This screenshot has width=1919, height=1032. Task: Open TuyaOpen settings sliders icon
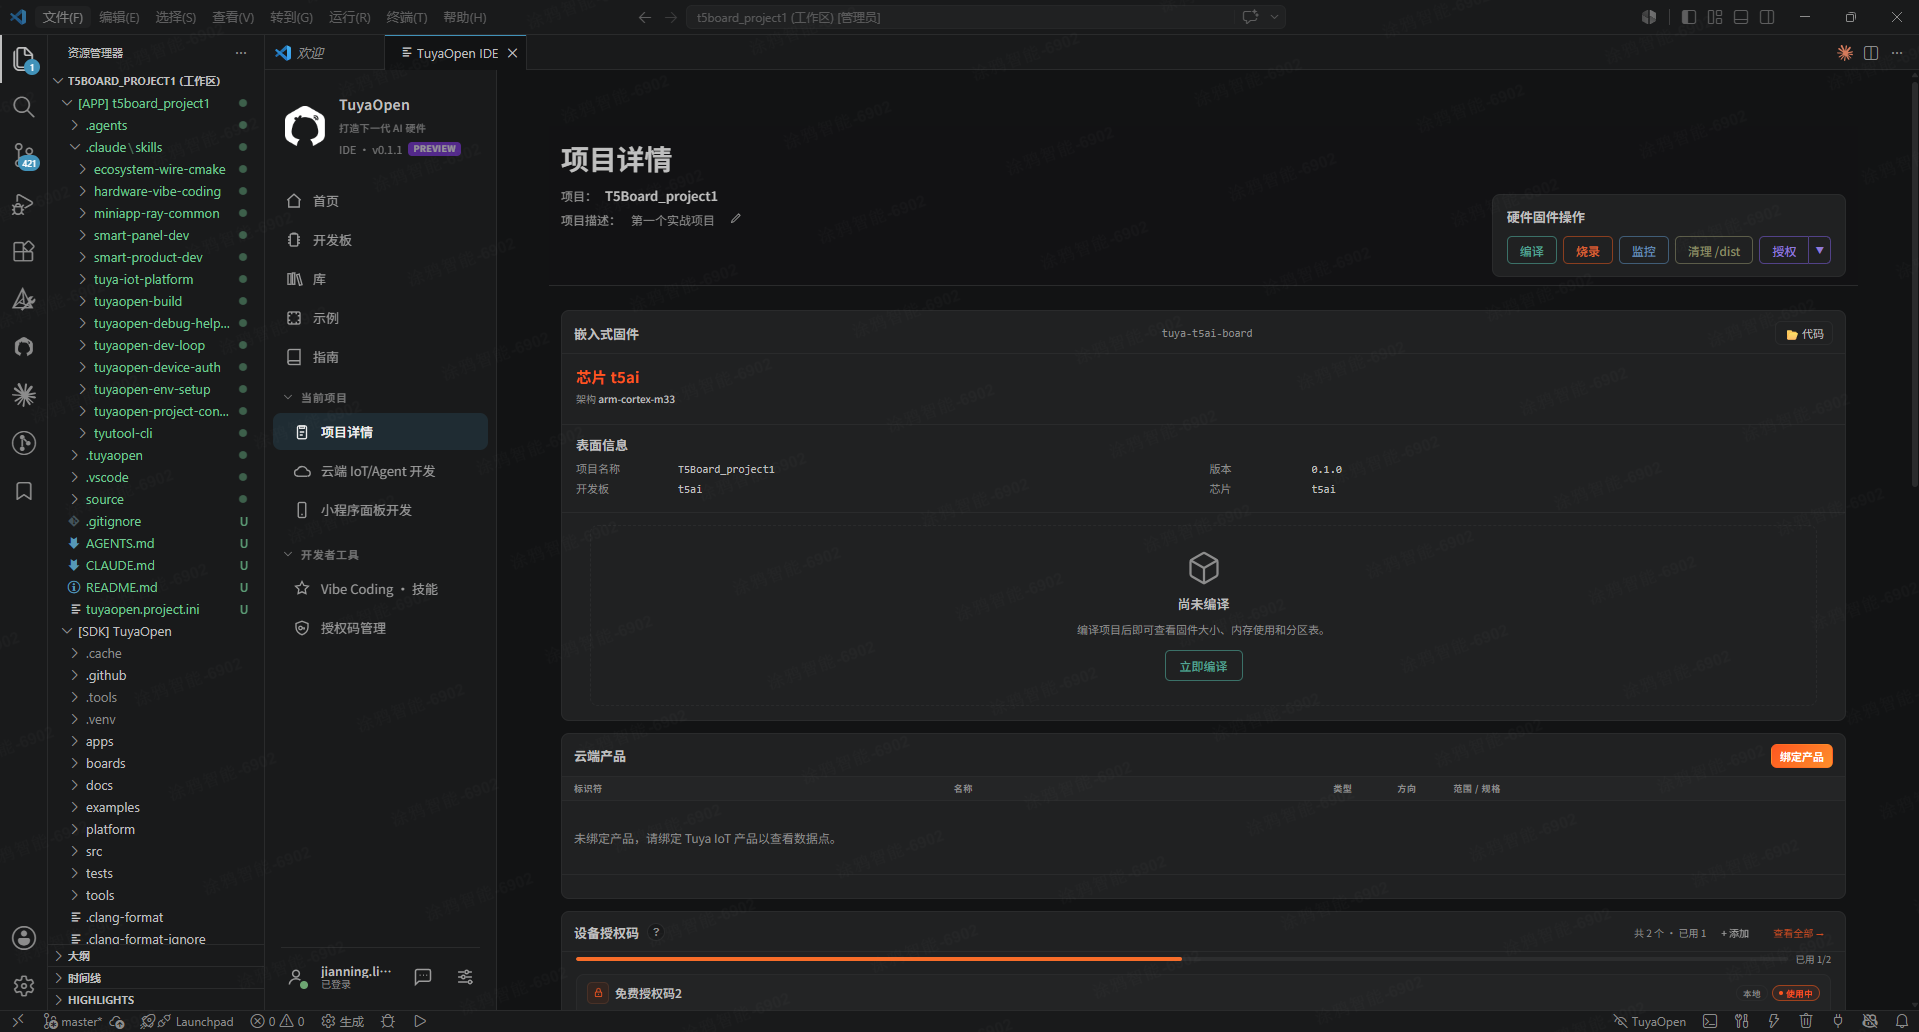[465, 977]
